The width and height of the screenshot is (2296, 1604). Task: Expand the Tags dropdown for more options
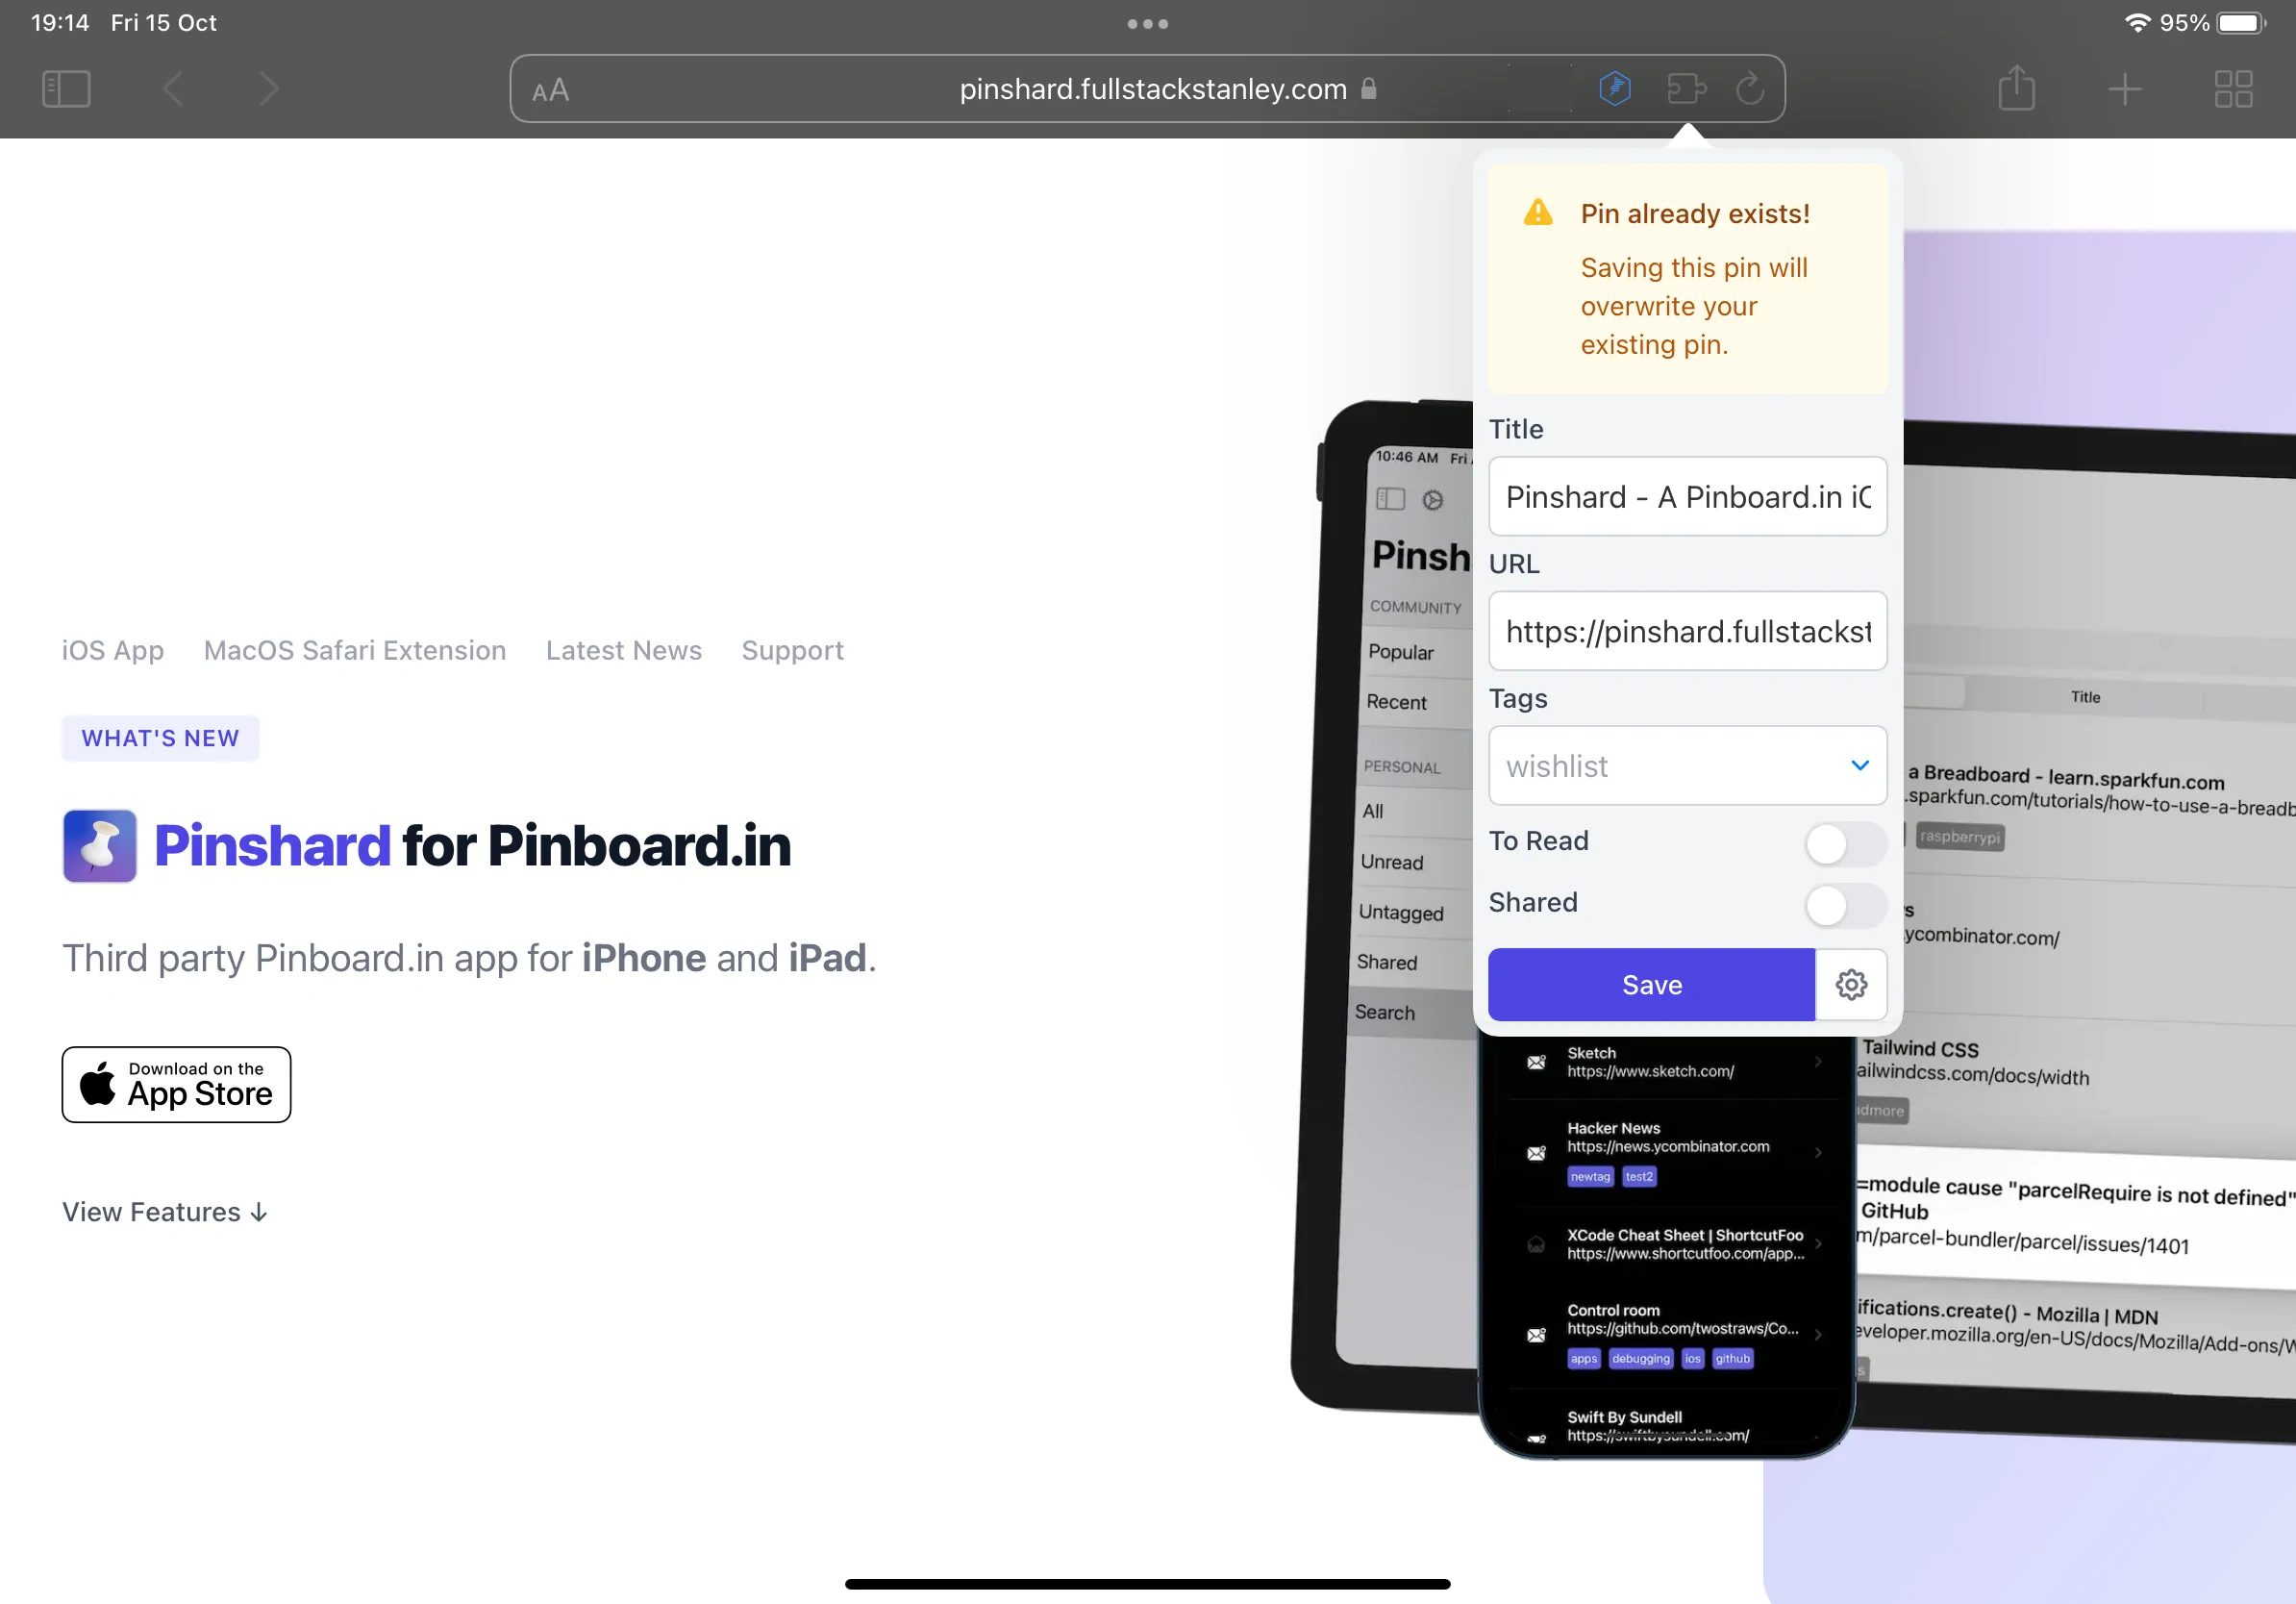[1855, 764]
